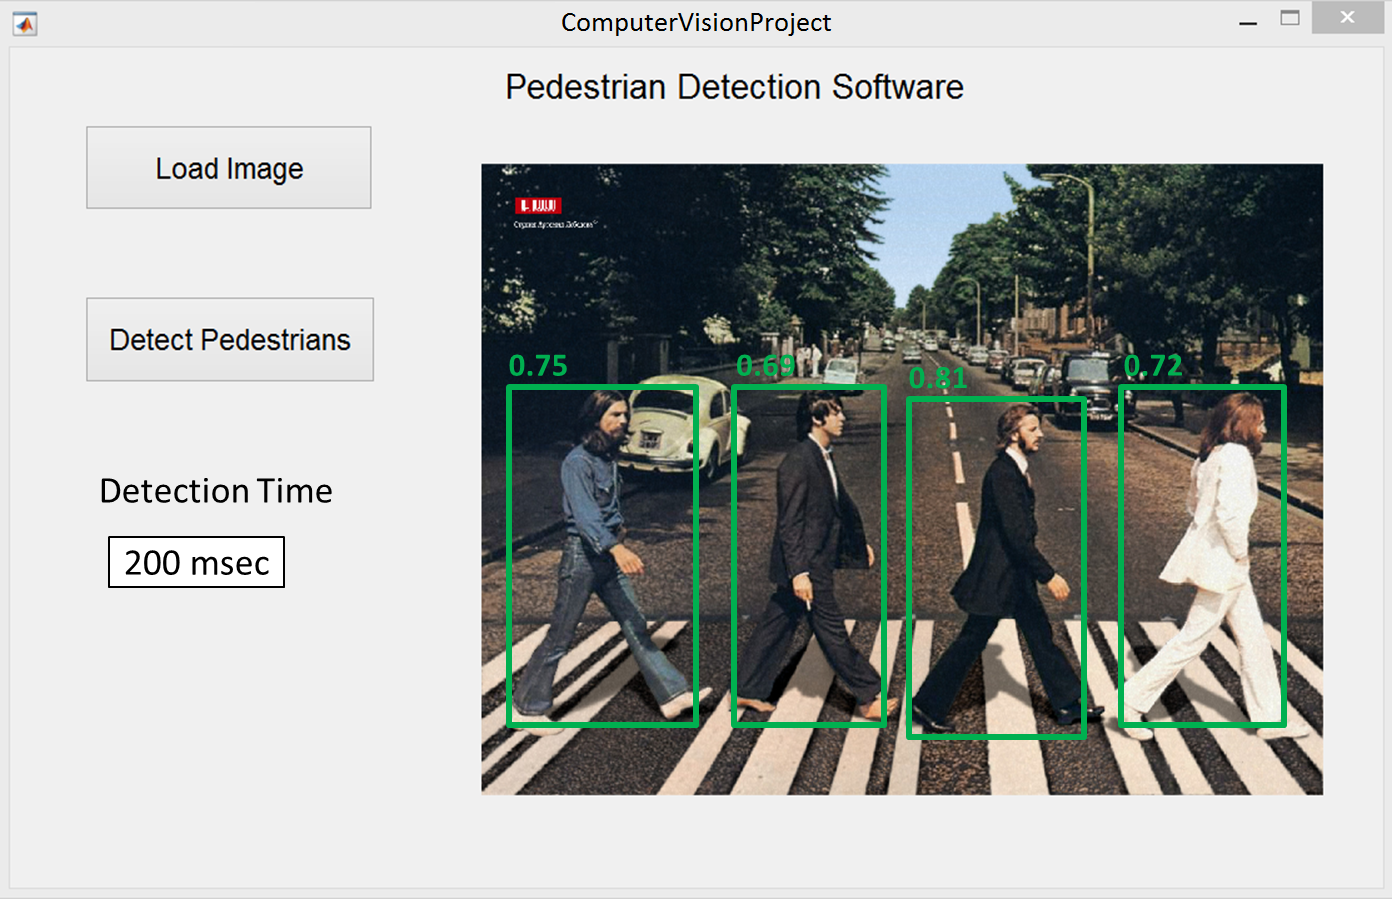Pick the 0.72 confidence score label
The image size is (1392, 899).
click(1153, 366)
